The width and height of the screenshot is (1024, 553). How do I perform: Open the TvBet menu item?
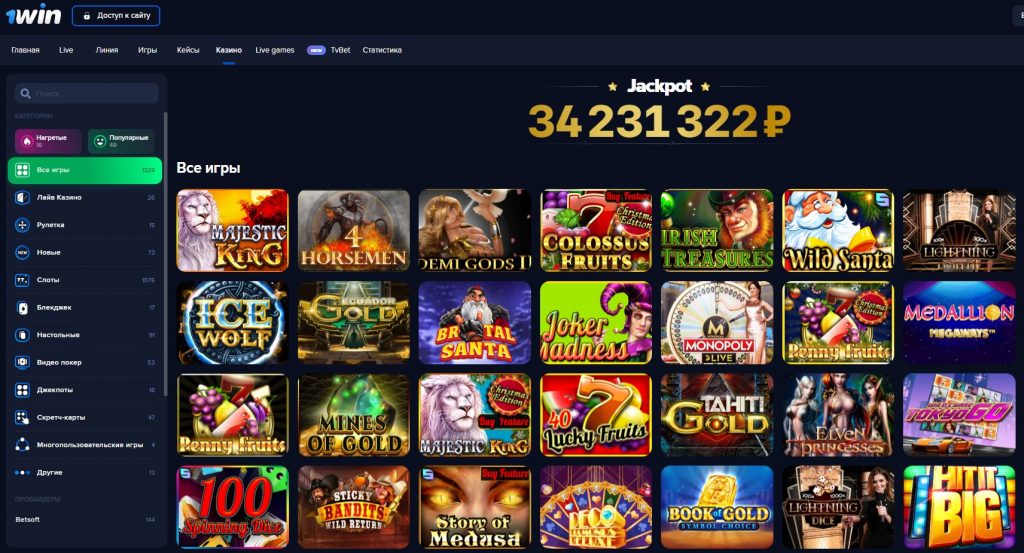(x=340, y=50)
